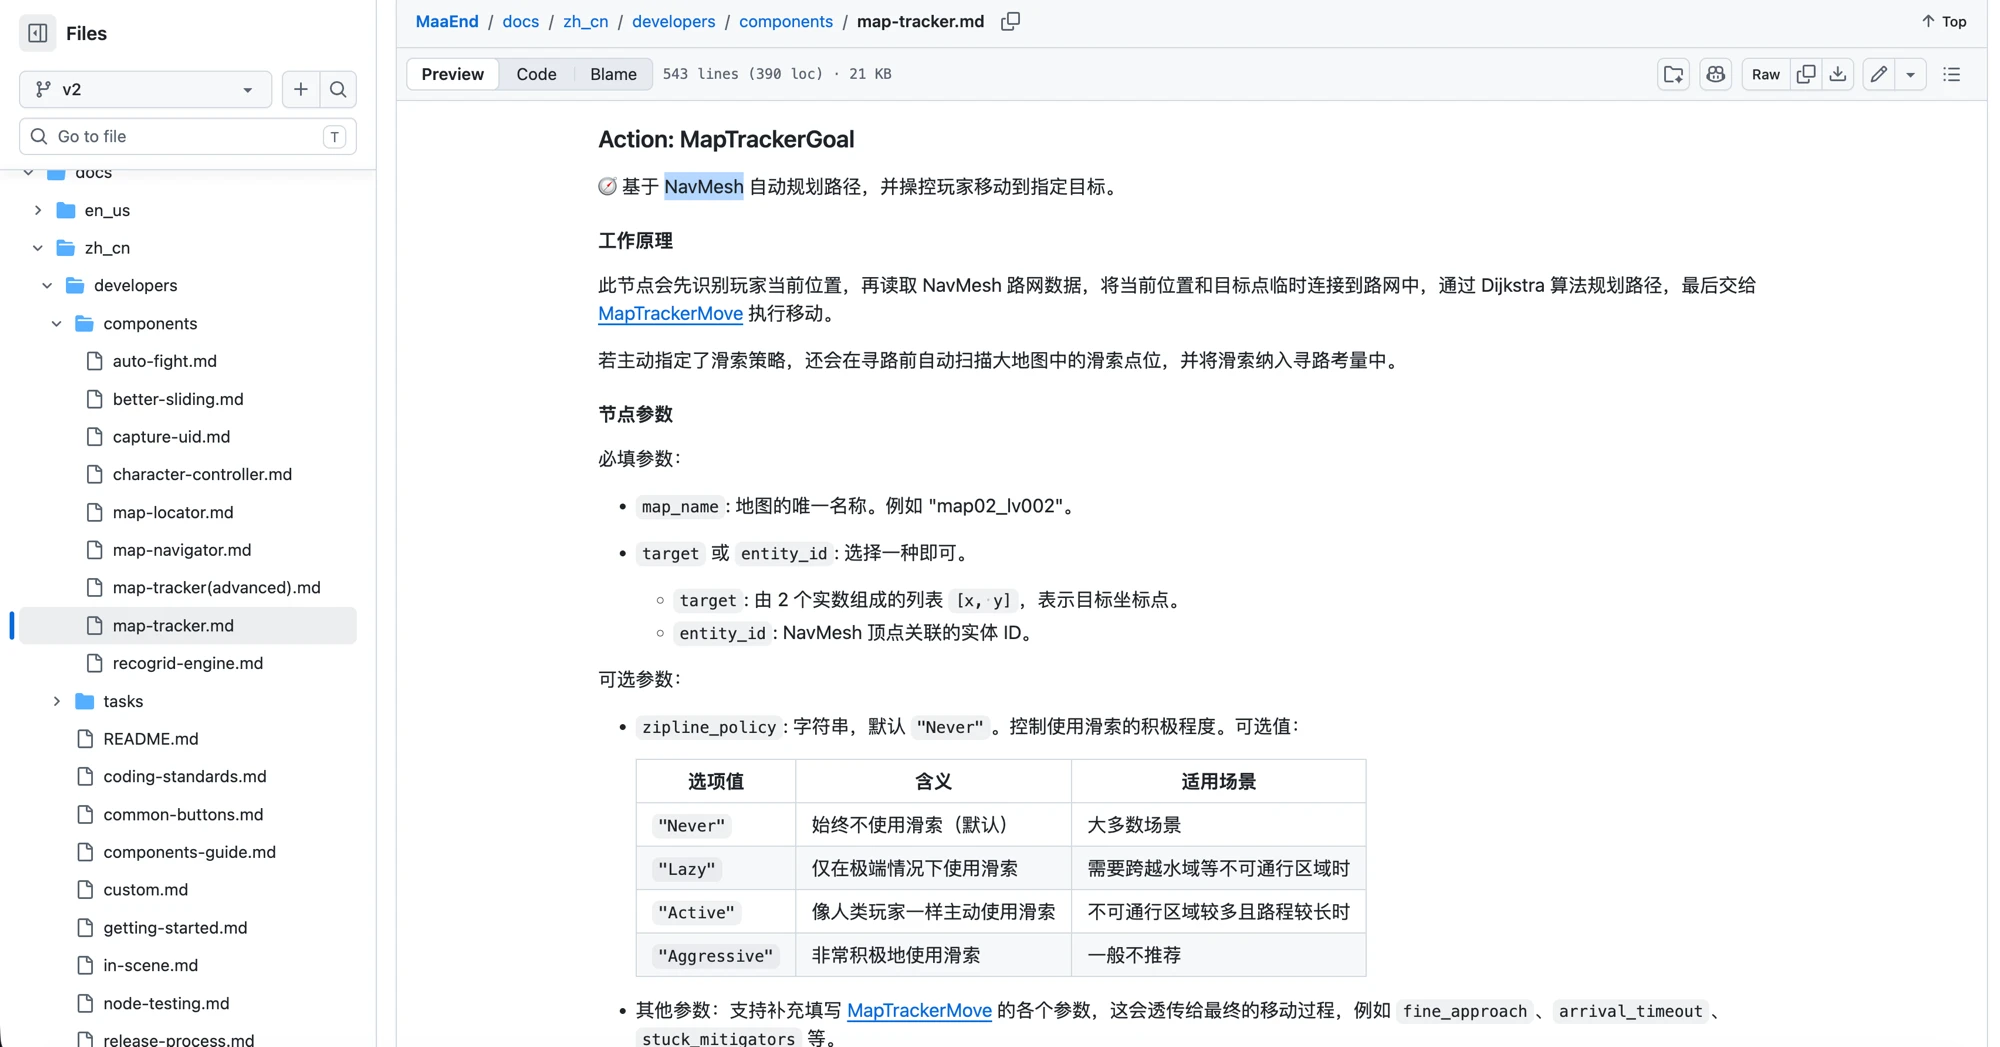The width and height of the screenshot is (2000, 1047).
Task: Open Copilot for this file
Action: tap(1716, 74)
